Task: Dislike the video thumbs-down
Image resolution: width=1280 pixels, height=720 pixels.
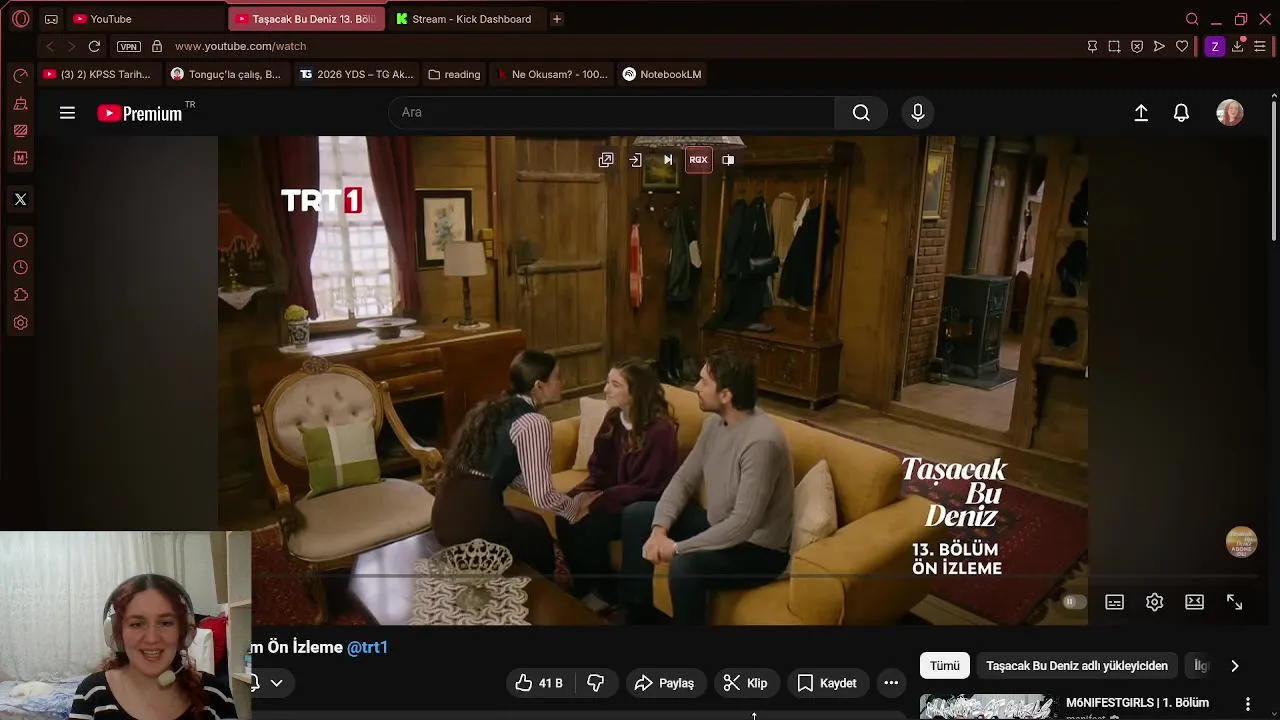Action: click(596, 683)
